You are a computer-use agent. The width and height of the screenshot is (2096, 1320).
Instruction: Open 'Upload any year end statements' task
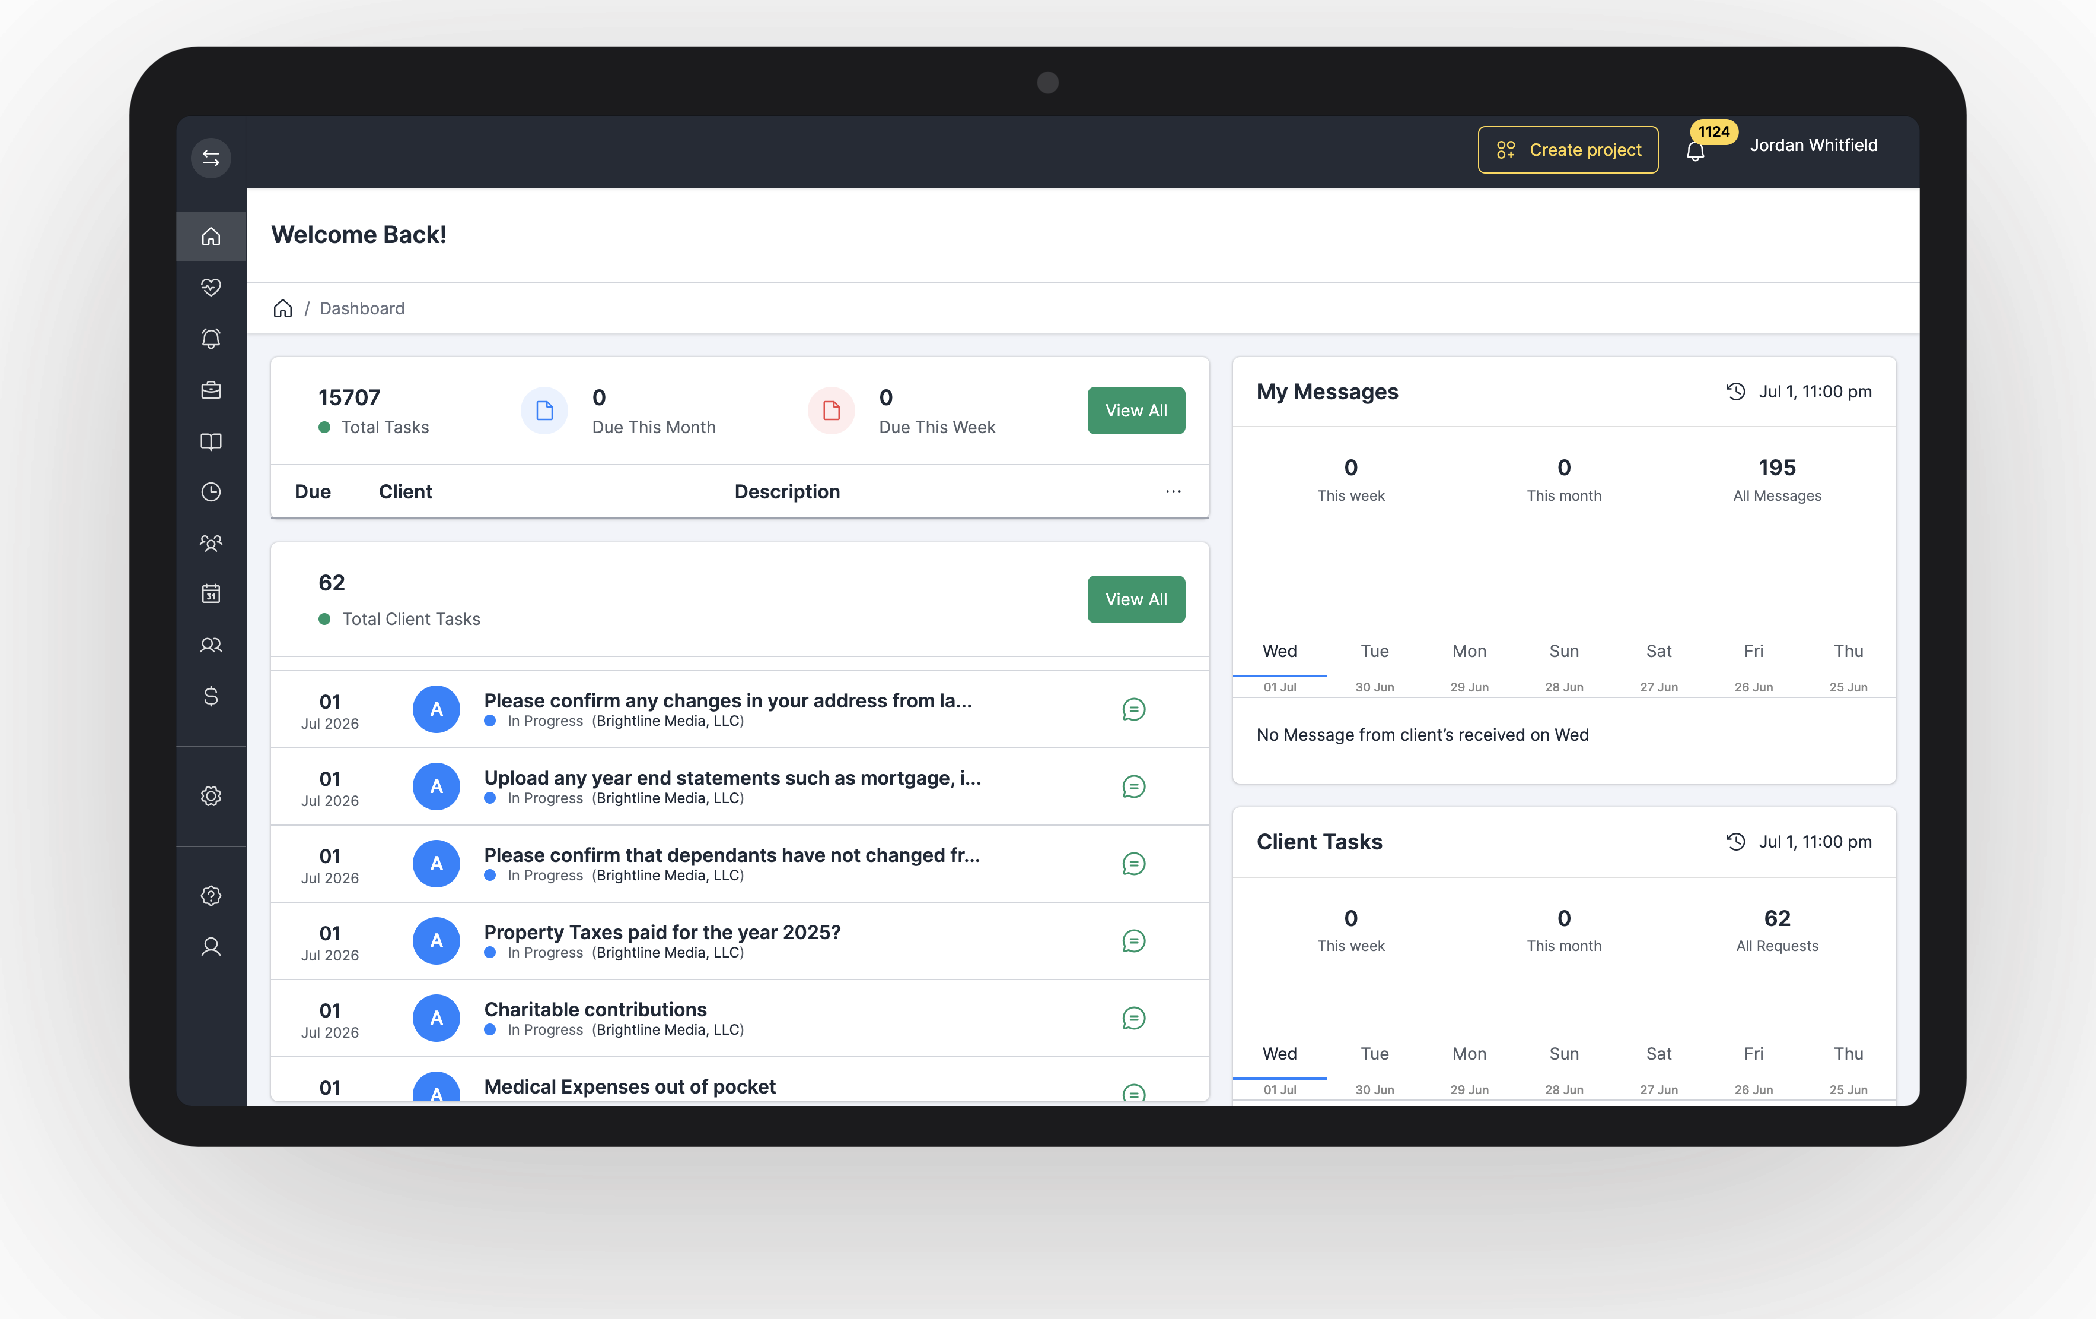point(732,778)
